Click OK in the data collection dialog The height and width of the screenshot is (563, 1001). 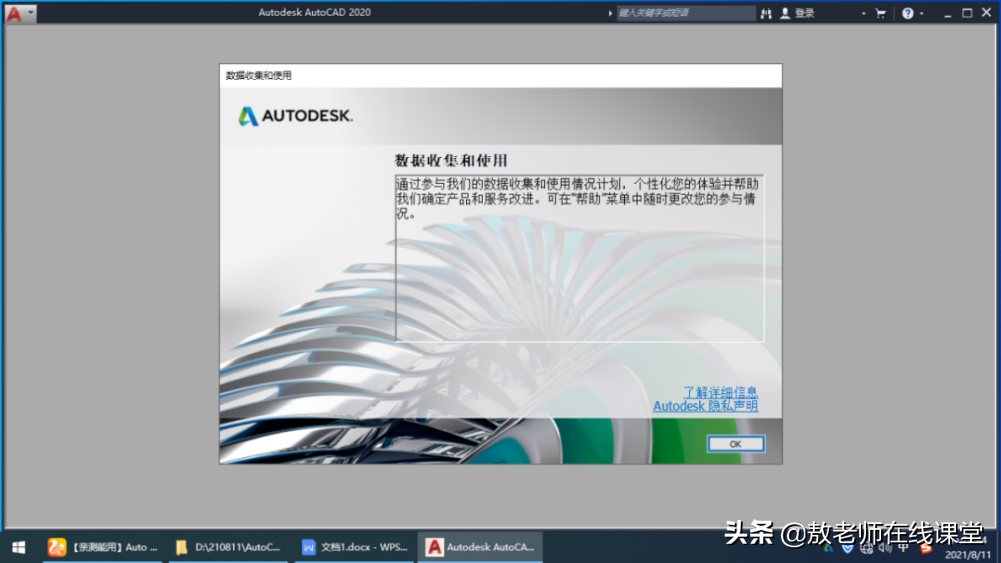pos(735,444)
